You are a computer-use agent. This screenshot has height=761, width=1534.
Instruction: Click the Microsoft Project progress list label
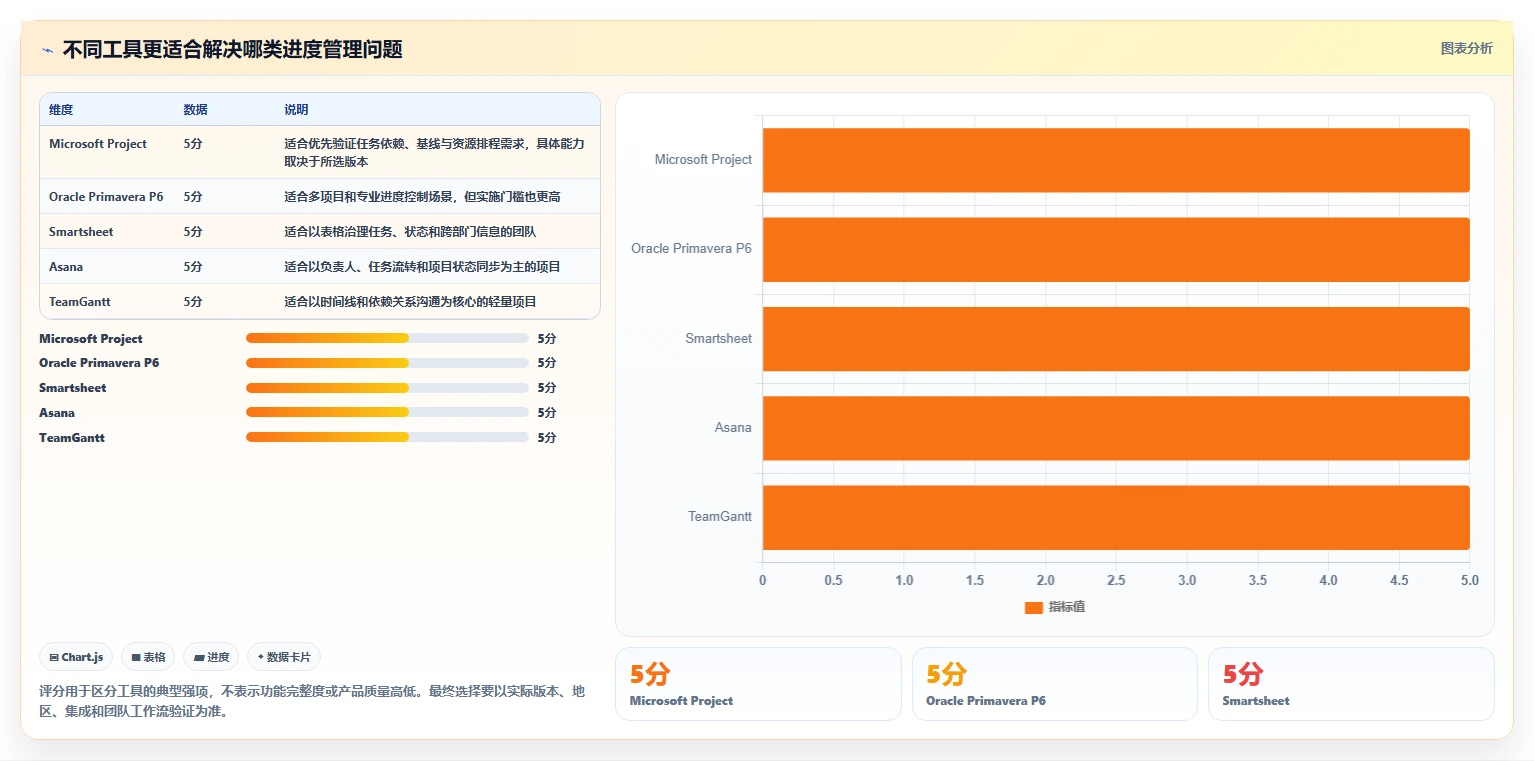91,339
